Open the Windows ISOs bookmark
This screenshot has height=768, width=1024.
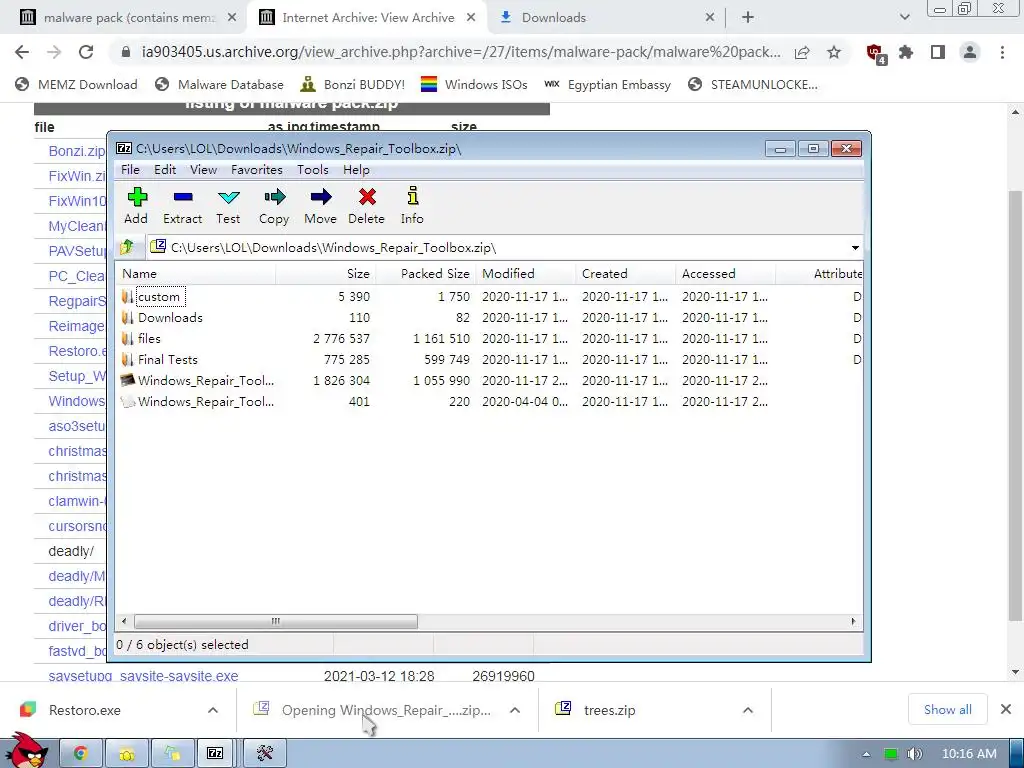coord(474,84)
